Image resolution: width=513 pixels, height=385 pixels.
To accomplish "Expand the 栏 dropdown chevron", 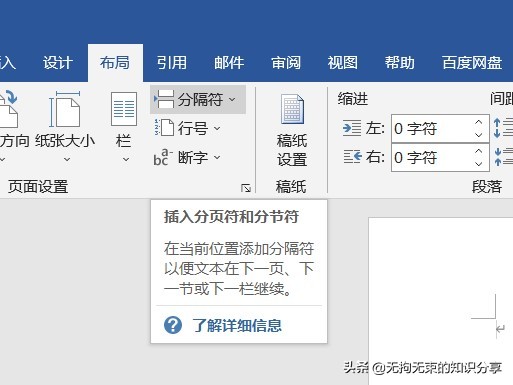I will 126,159.
